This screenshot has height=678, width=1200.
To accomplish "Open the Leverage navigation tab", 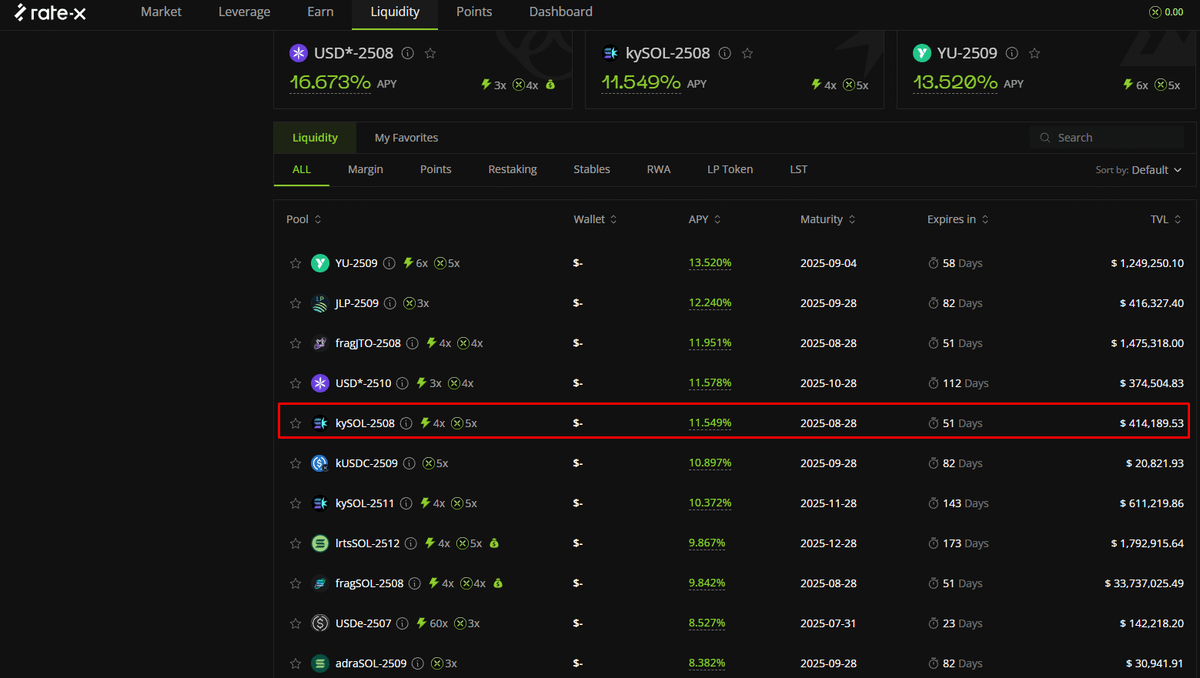I will 244,12.
